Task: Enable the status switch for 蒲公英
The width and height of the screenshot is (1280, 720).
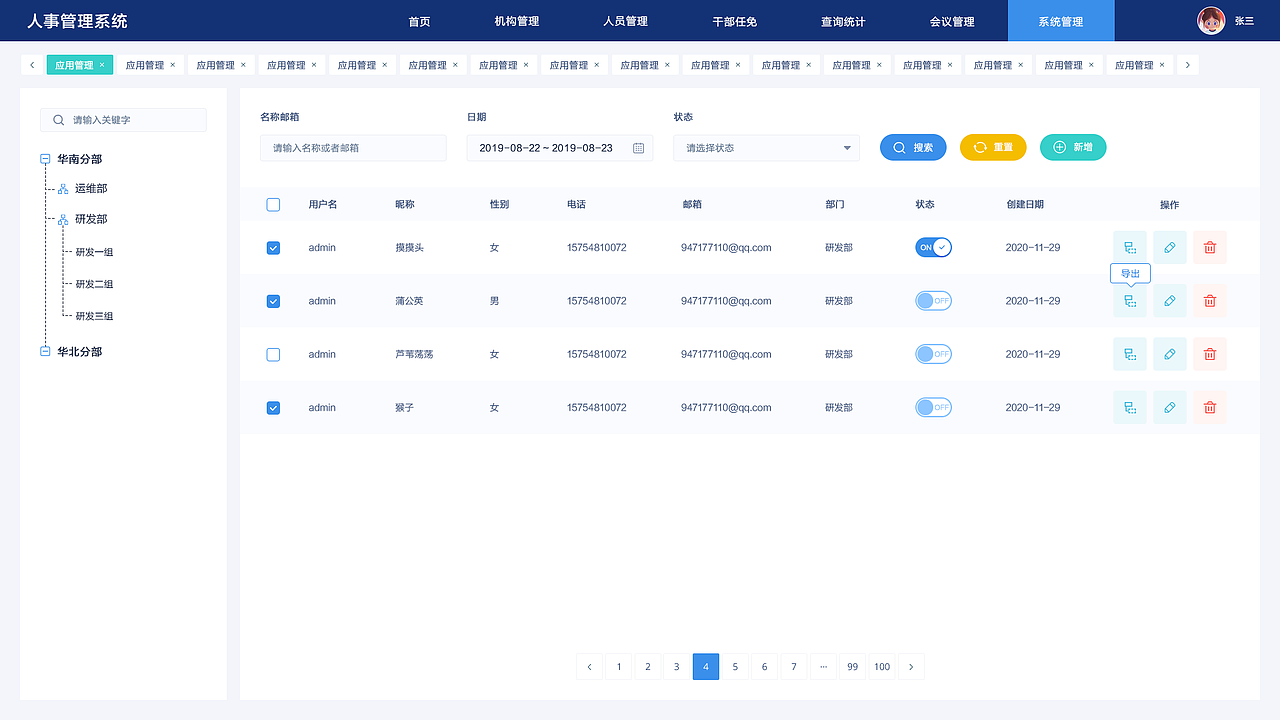Action: pos(933,300)
